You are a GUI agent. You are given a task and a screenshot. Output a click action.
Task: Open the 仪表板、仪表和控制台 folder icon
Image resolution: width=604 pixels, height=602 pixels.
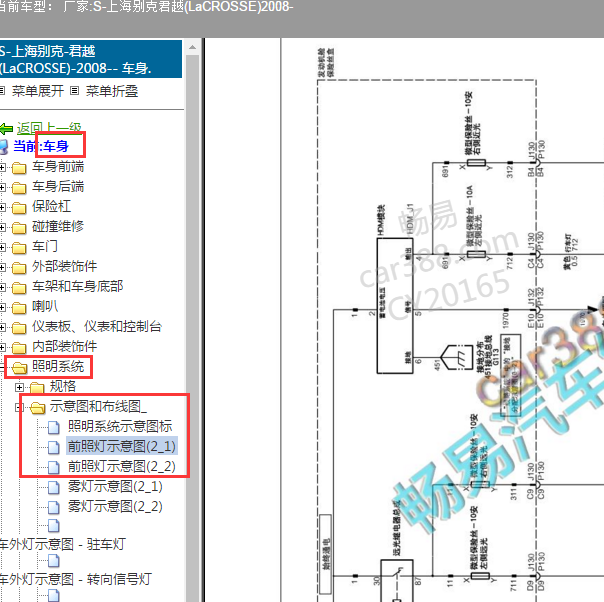pos(19,328)
